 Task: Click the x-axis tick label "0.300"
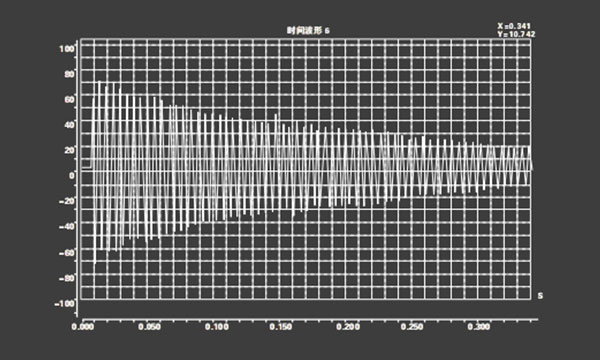tap(479, 327)
